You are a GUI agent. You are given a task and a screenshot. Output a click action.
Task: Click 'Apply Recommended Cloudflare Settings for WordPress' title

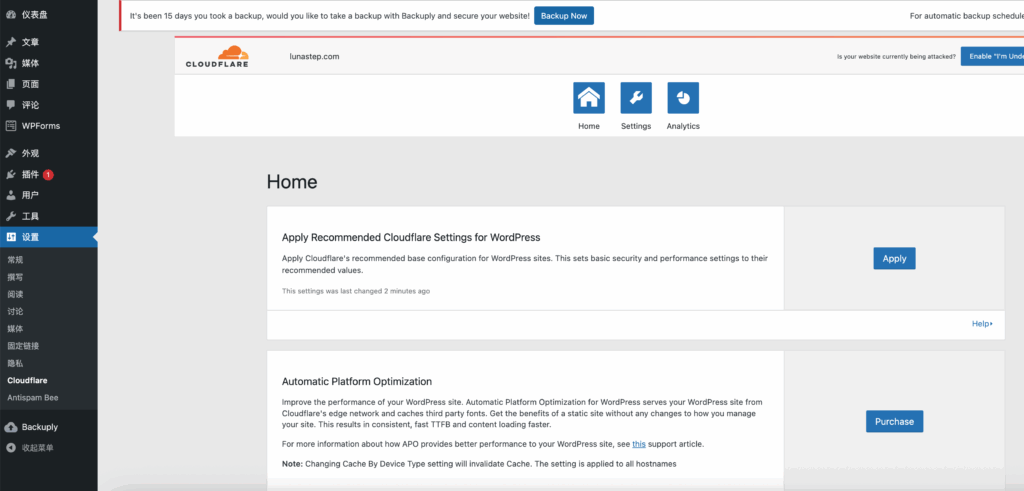[x=411, y=237]
